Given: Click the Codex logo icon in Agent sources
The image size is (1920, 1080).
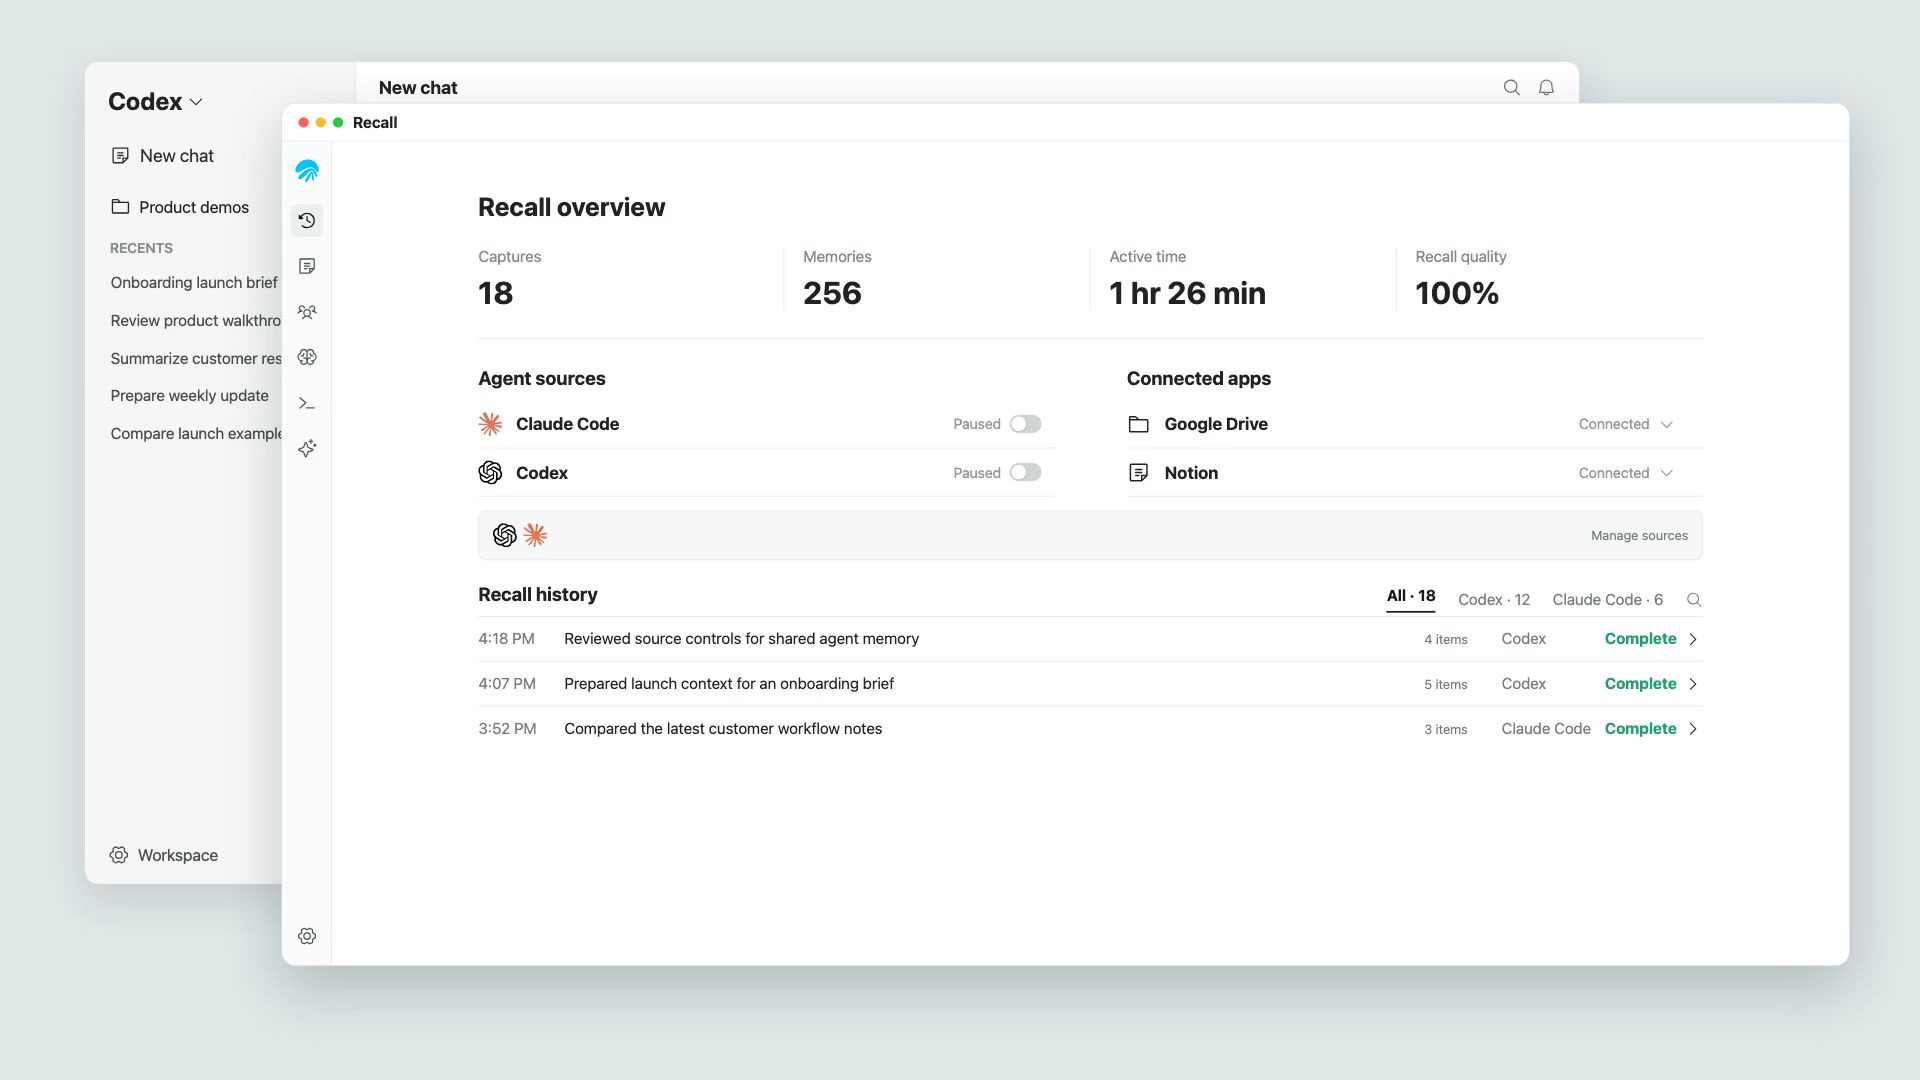Looking at the screenshot, I should pyautogui.click(x=490, y=473).
